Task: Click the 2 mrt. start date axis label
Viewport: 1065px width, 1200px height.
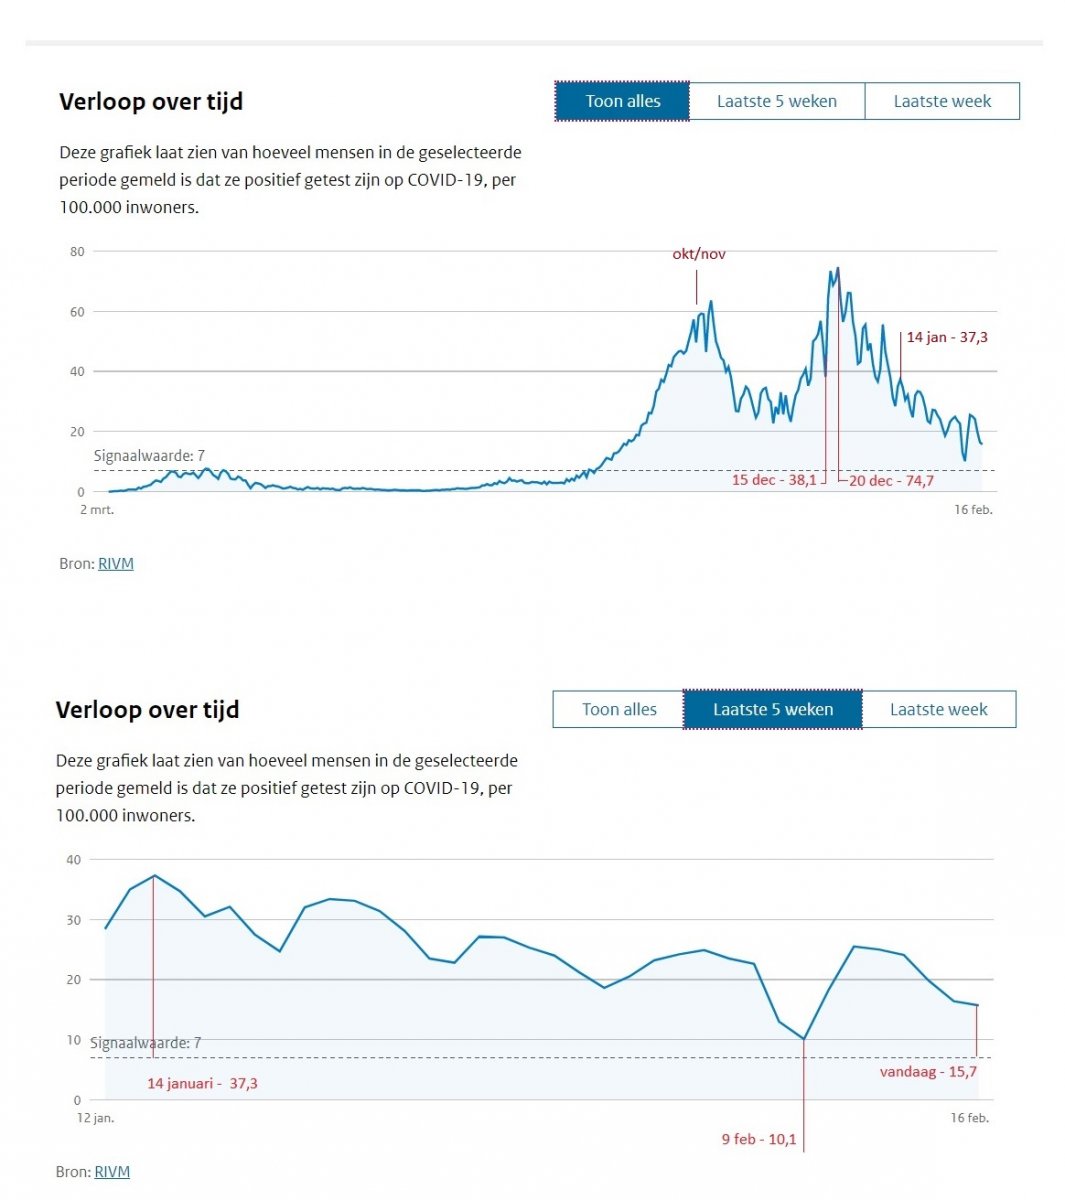Action: [97, 510]
